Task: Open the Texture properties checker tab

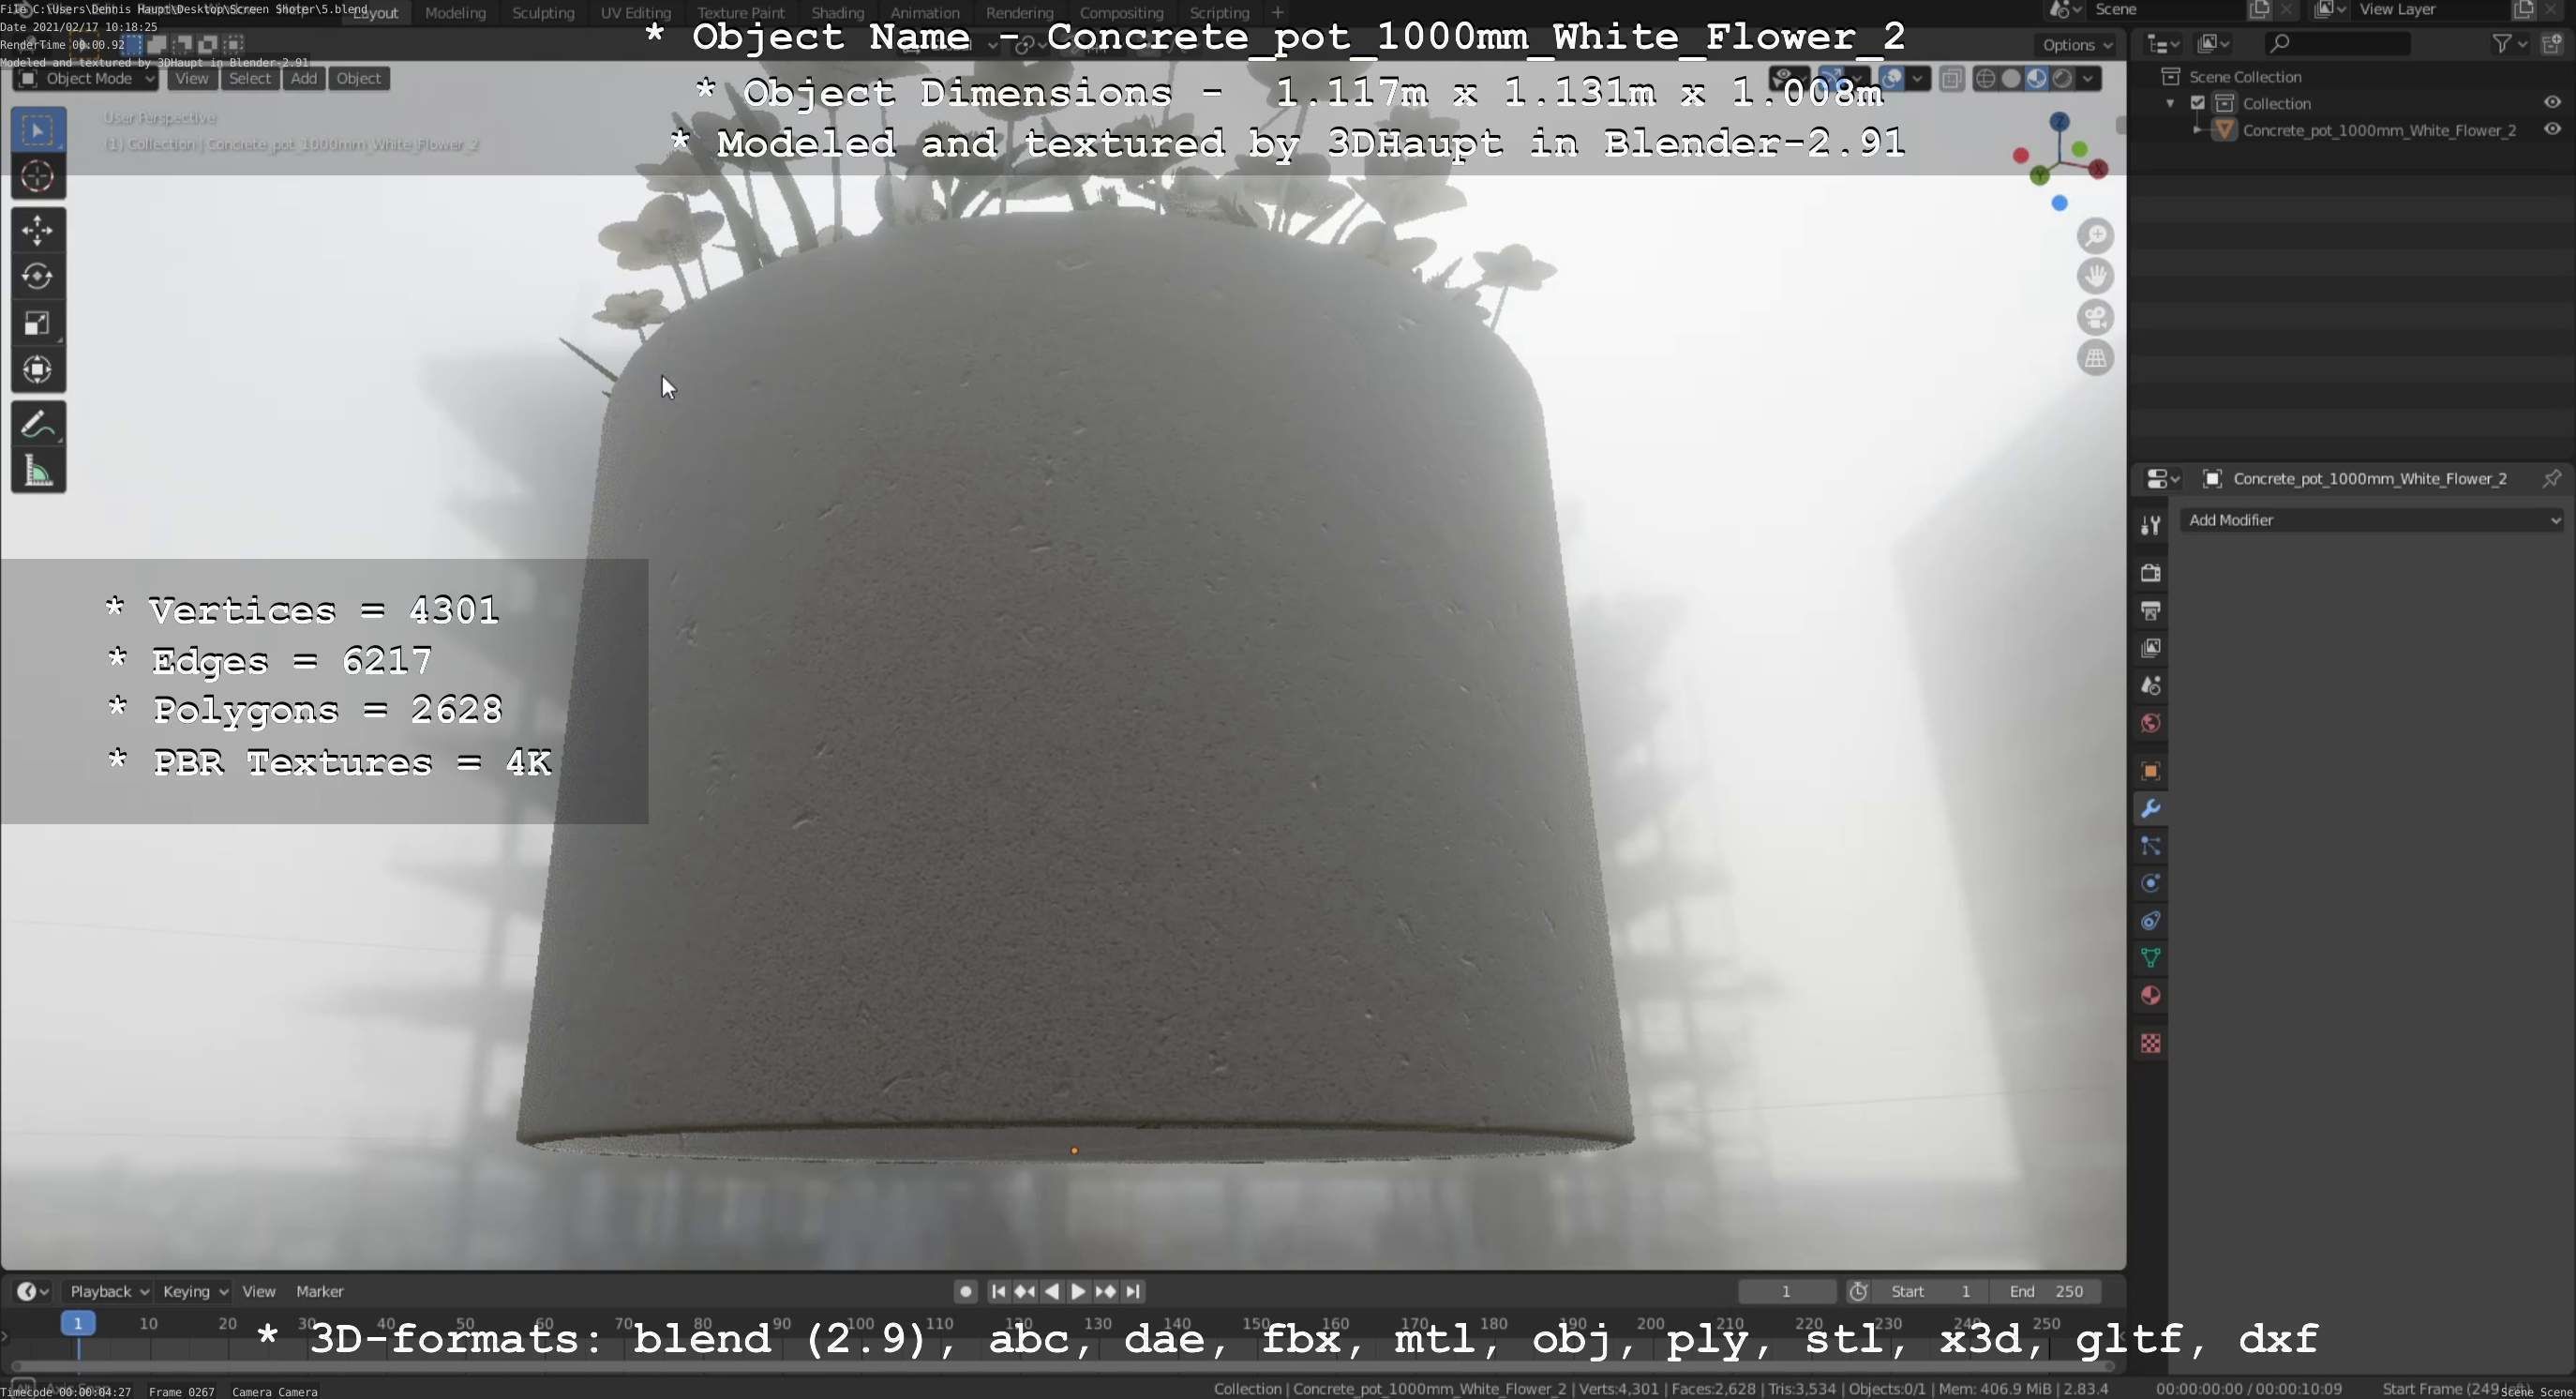Action: click(x=2150, y=1044)
